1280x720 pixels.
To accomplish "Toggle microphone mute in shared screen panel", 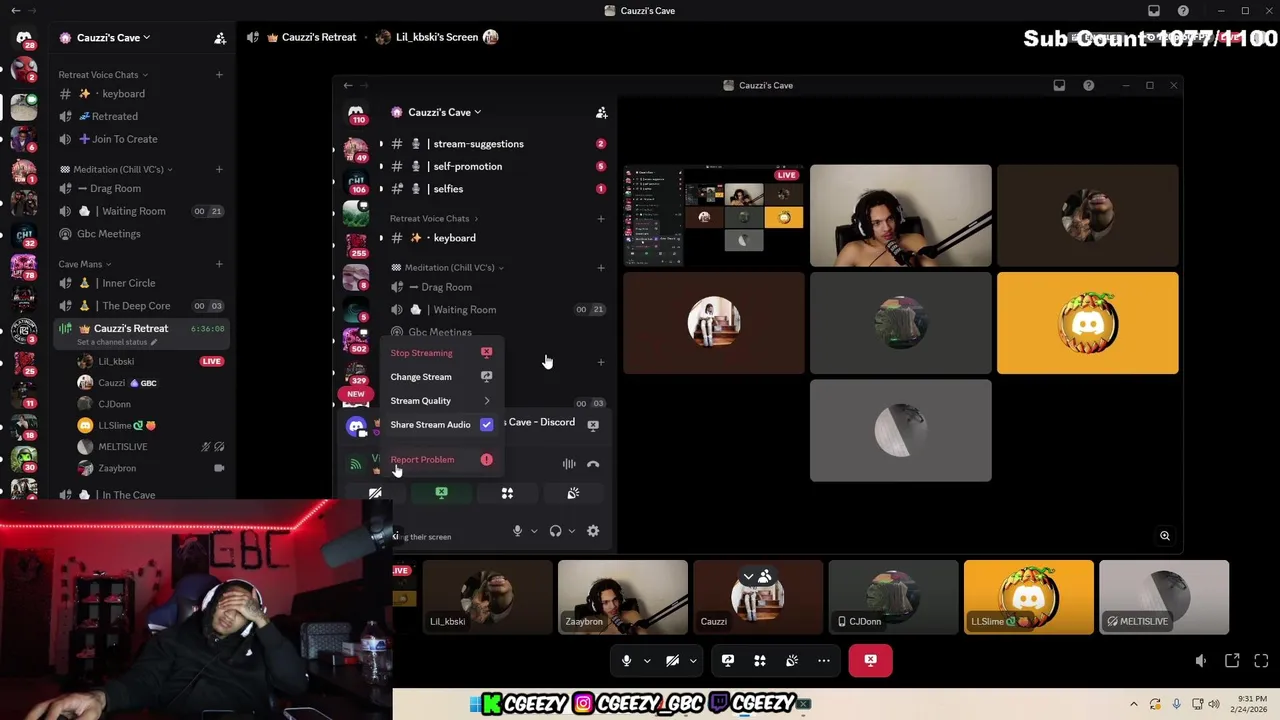I will click(517, 531).
